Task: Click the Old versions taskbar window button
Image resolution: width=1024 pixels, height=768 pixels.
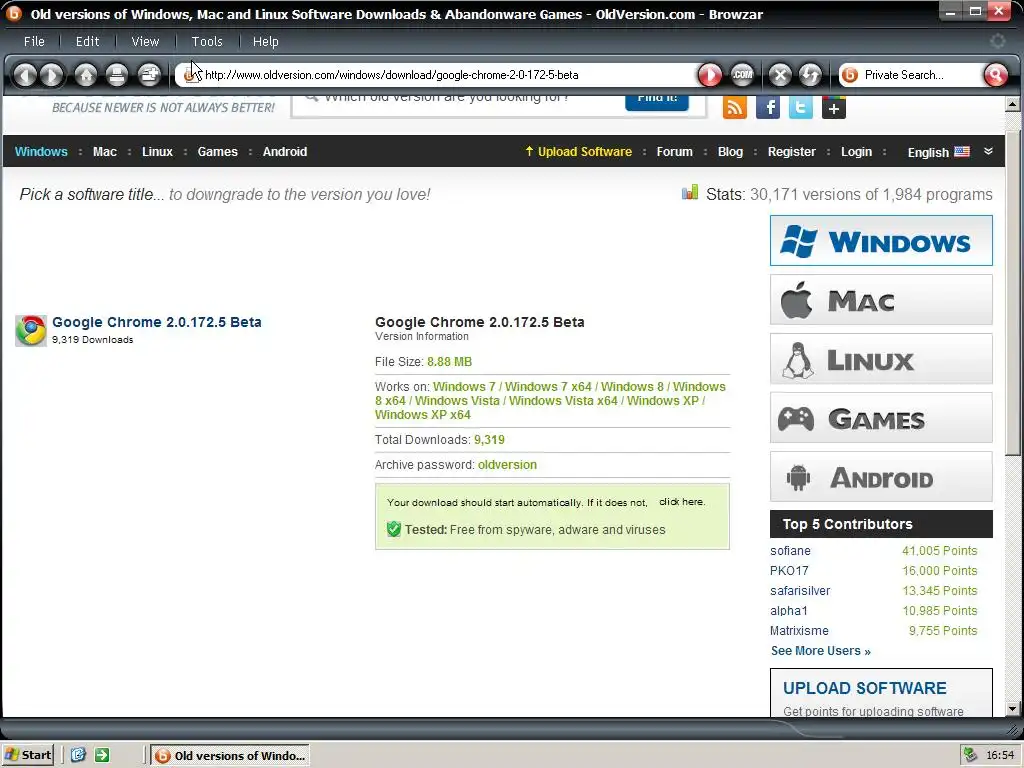Action: [x=230, y=756]
